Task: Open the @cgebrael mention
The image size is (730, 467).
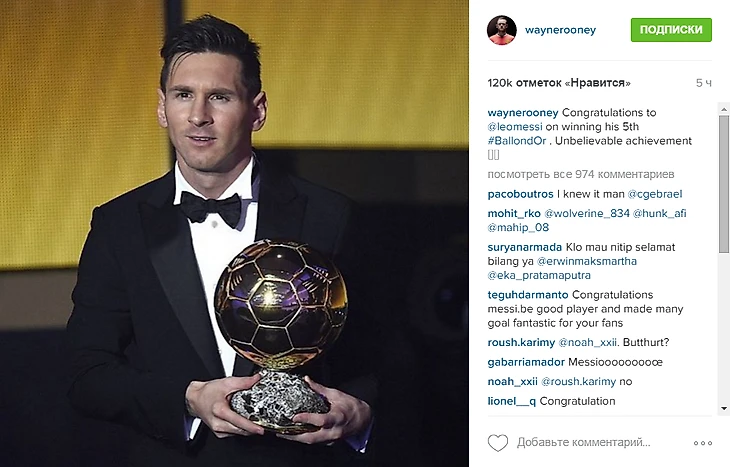Action: (655, 194)
